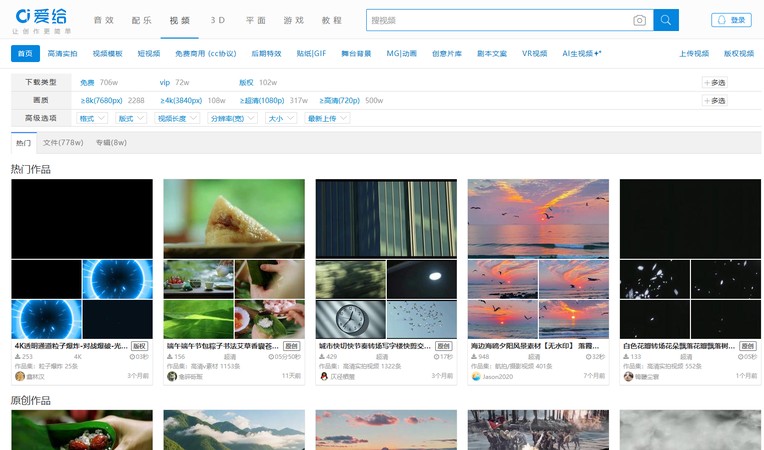This screenshot has height=450, width=764.
Task: Click the blue magnifier search button
Action: coord(666,20)
